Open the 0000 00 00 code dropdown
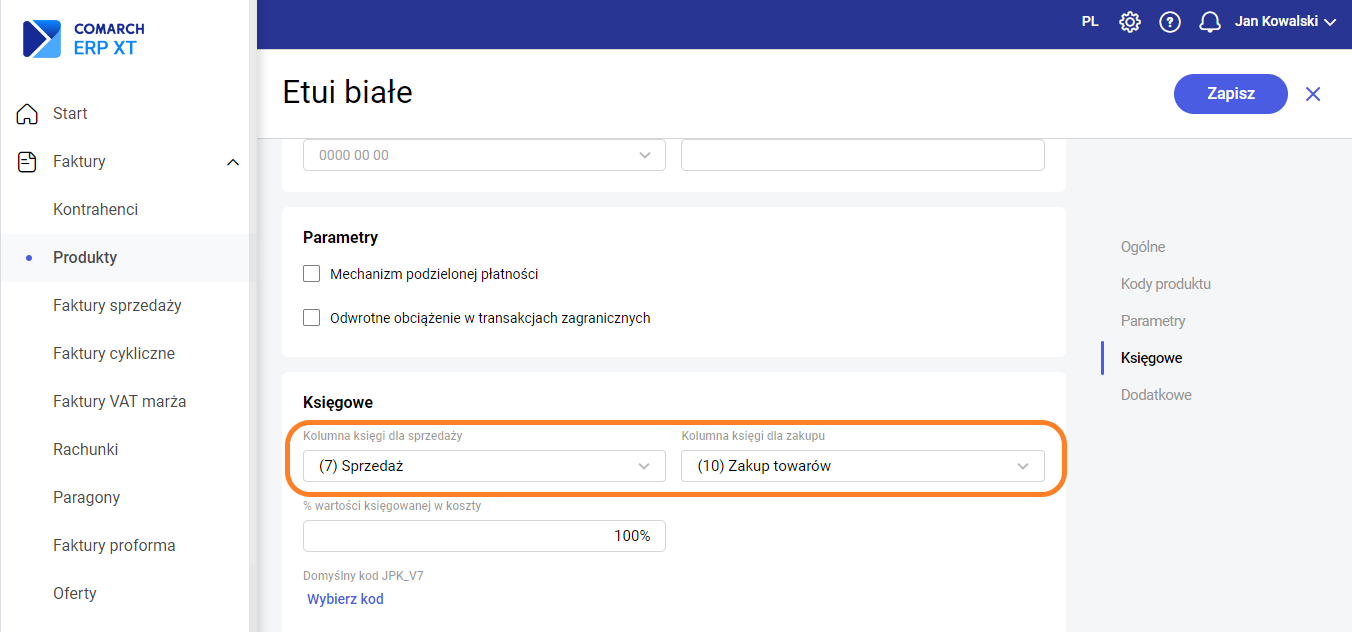The height and width of the screenshot is (632, 1352). tap(484, 155)
